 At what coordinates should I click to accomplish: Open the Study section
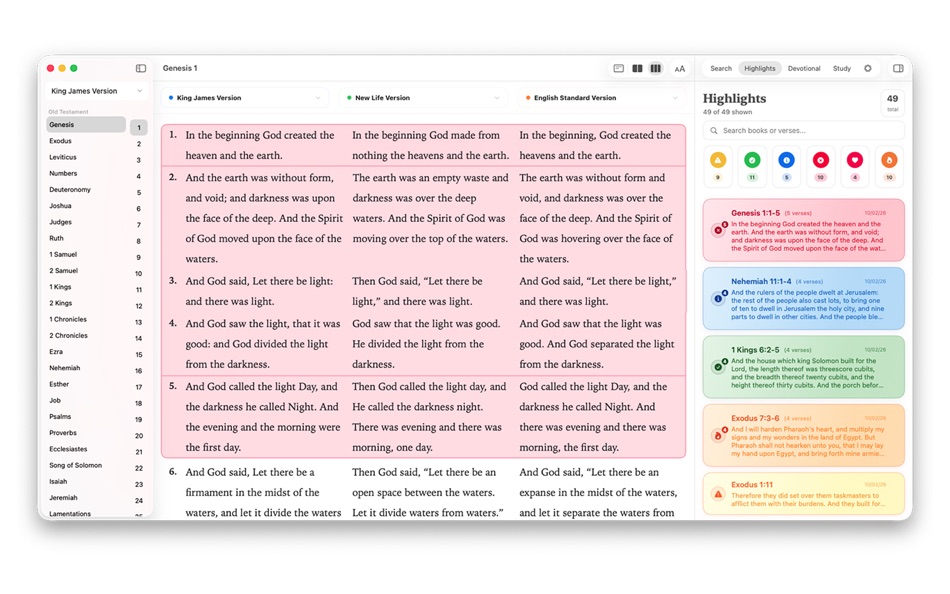coord(841,68)
